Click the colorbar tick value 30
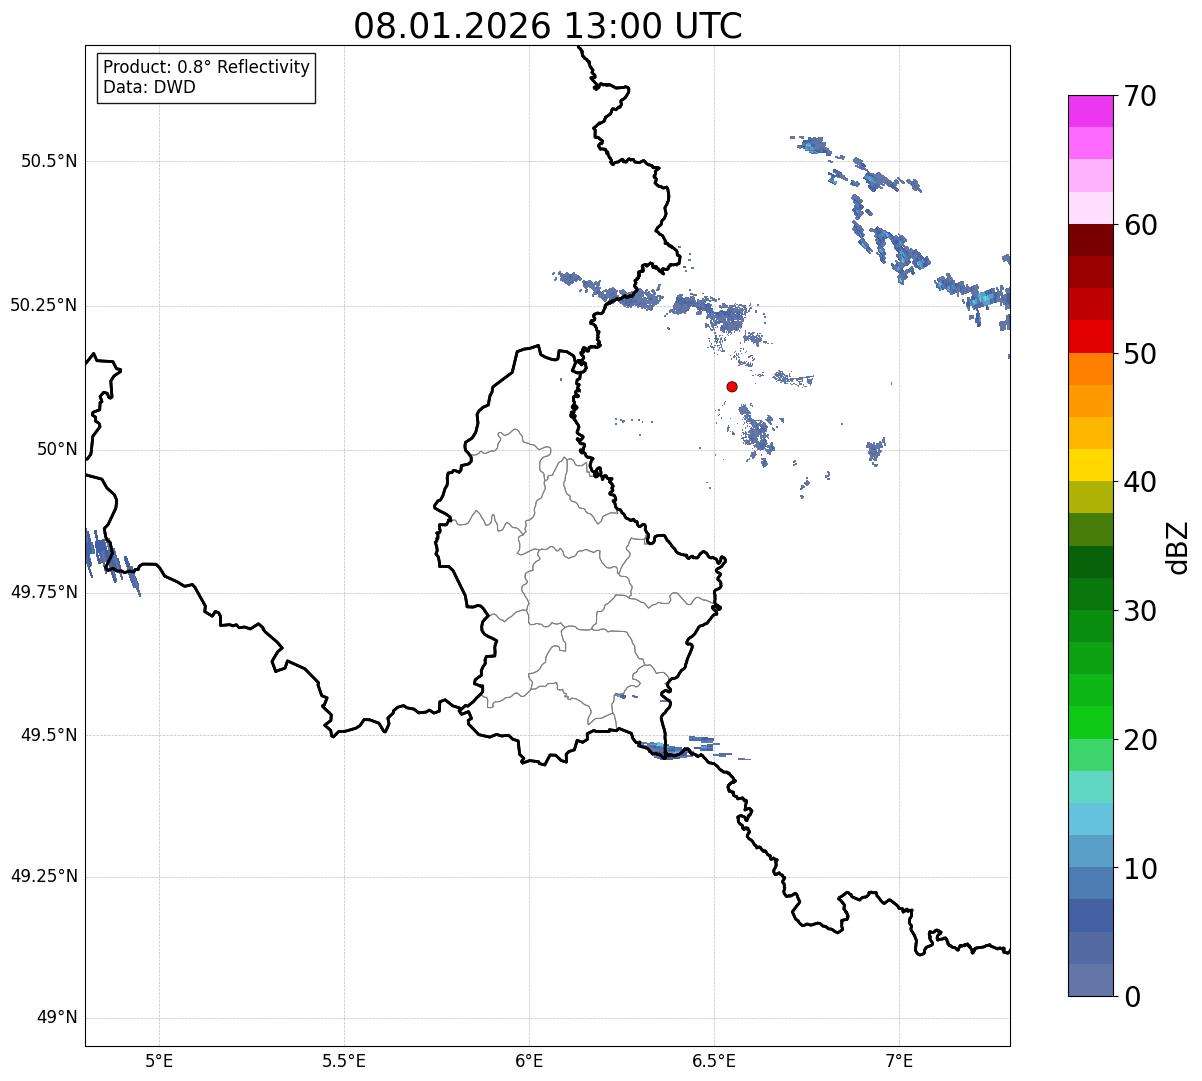 click(x=1141, y=611)
